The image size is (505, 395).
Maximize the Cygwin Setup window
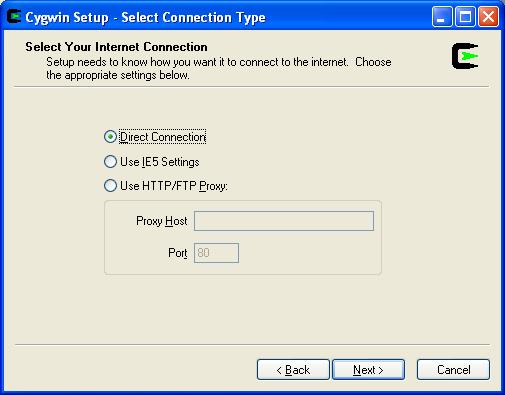465,17
